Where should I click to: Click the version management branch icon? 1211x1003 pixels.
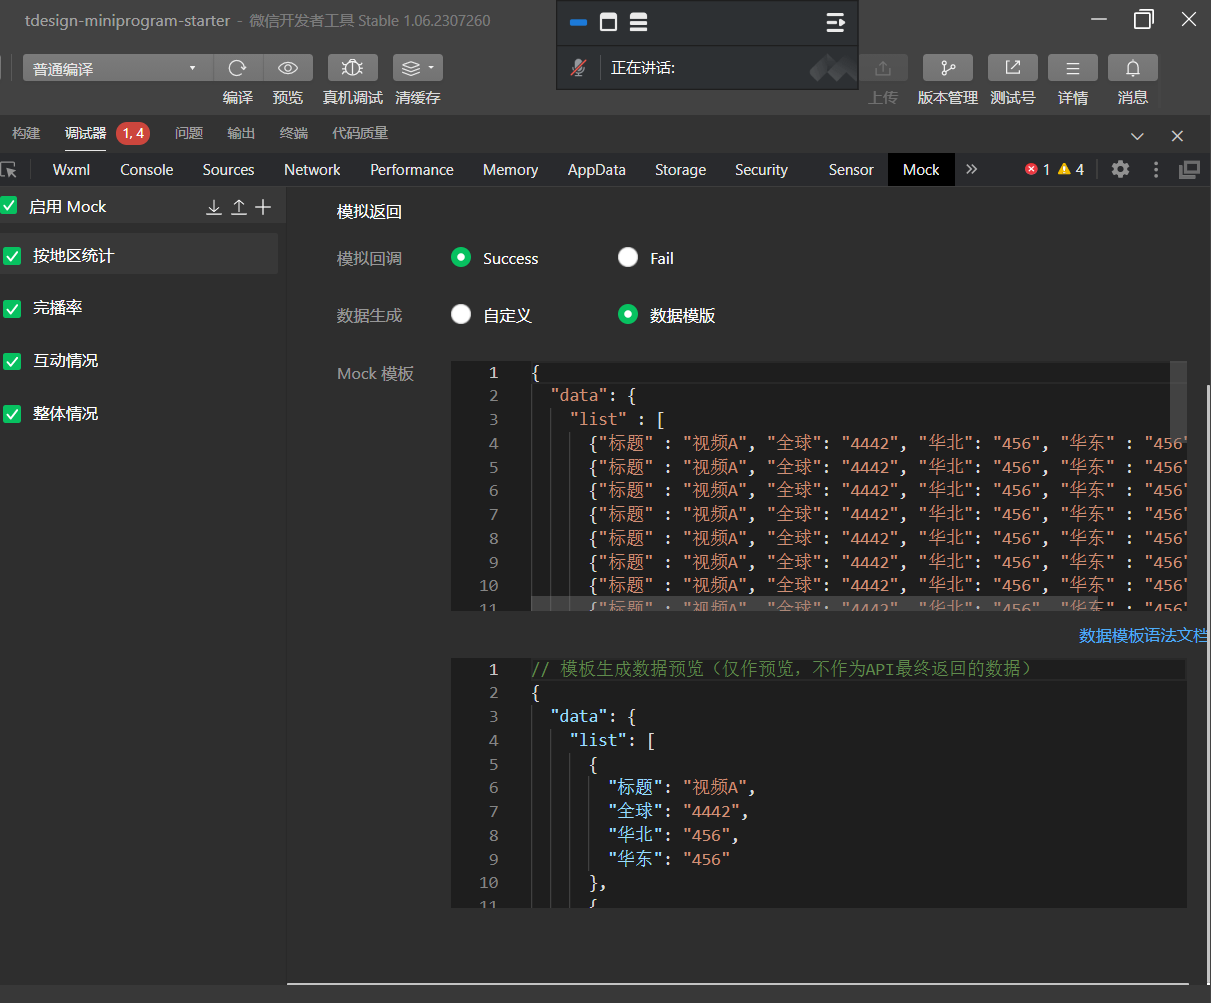tap(947, 68)
